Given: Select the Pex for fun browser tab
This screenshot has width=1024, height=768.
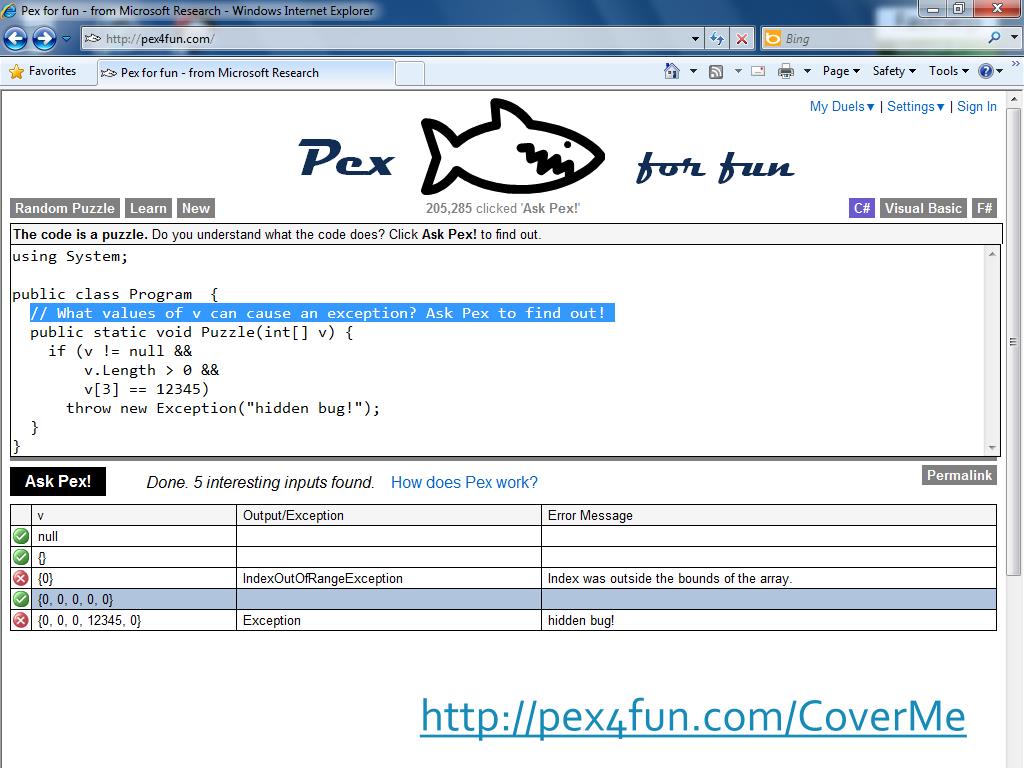Looking at the screenshot, I should [x=247, y=72].
